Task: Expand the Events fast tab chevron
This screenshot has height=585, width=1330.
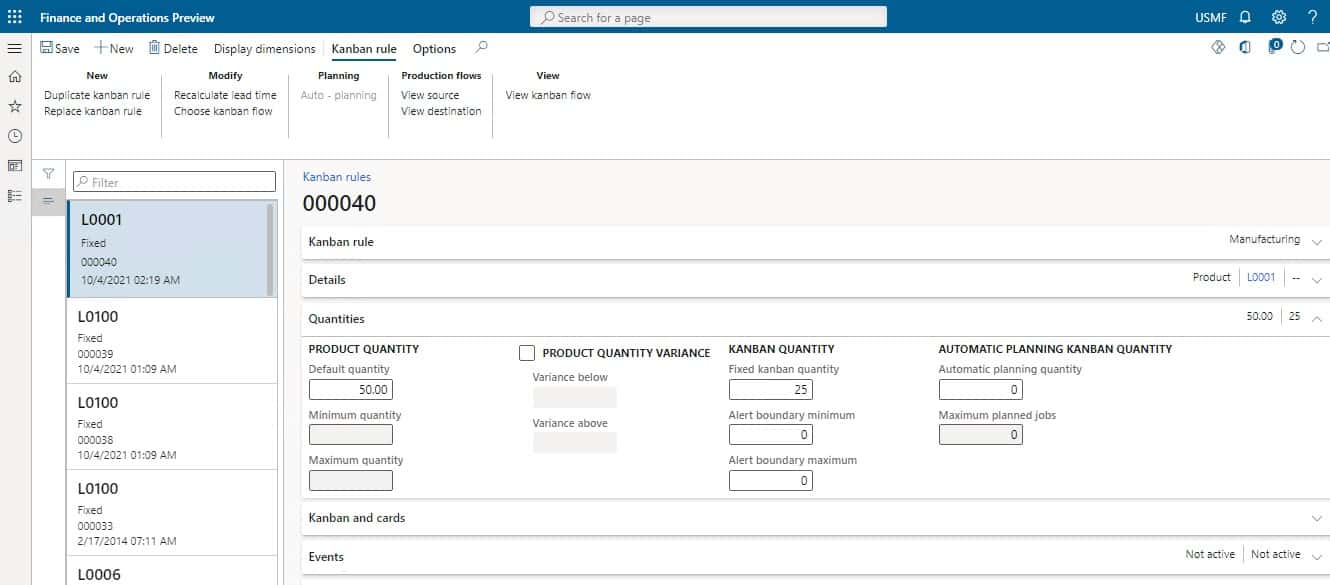Action: (x=1316, y=557)
